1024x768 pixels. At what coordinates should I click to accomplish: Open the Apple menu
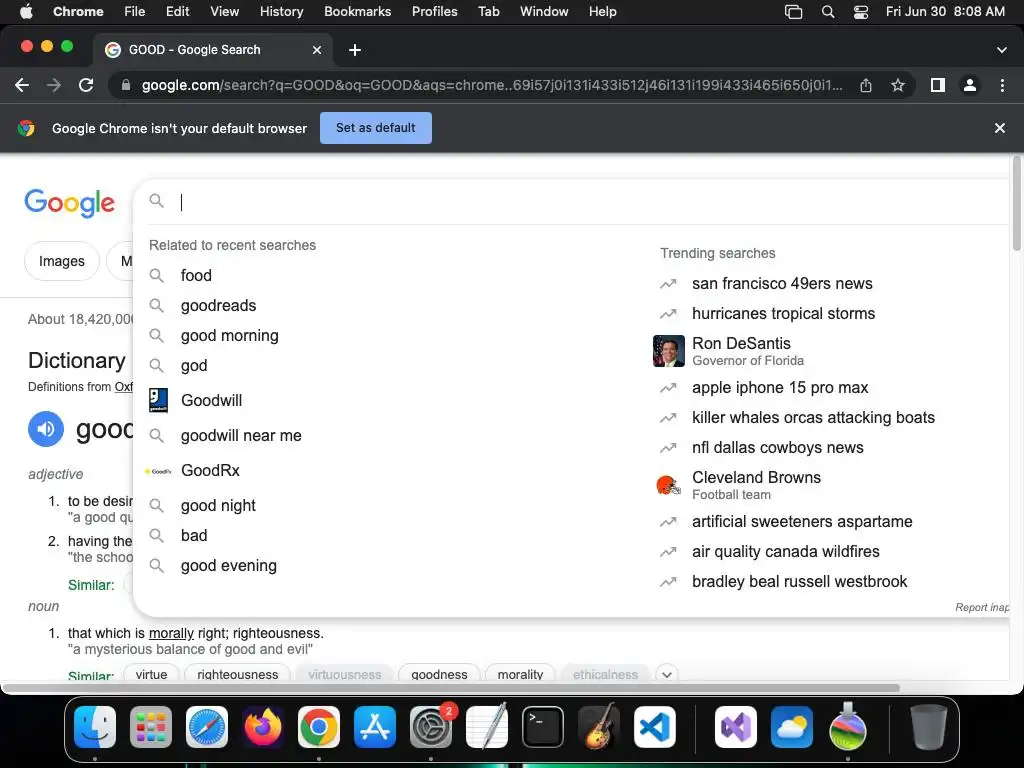click(26, 12)
